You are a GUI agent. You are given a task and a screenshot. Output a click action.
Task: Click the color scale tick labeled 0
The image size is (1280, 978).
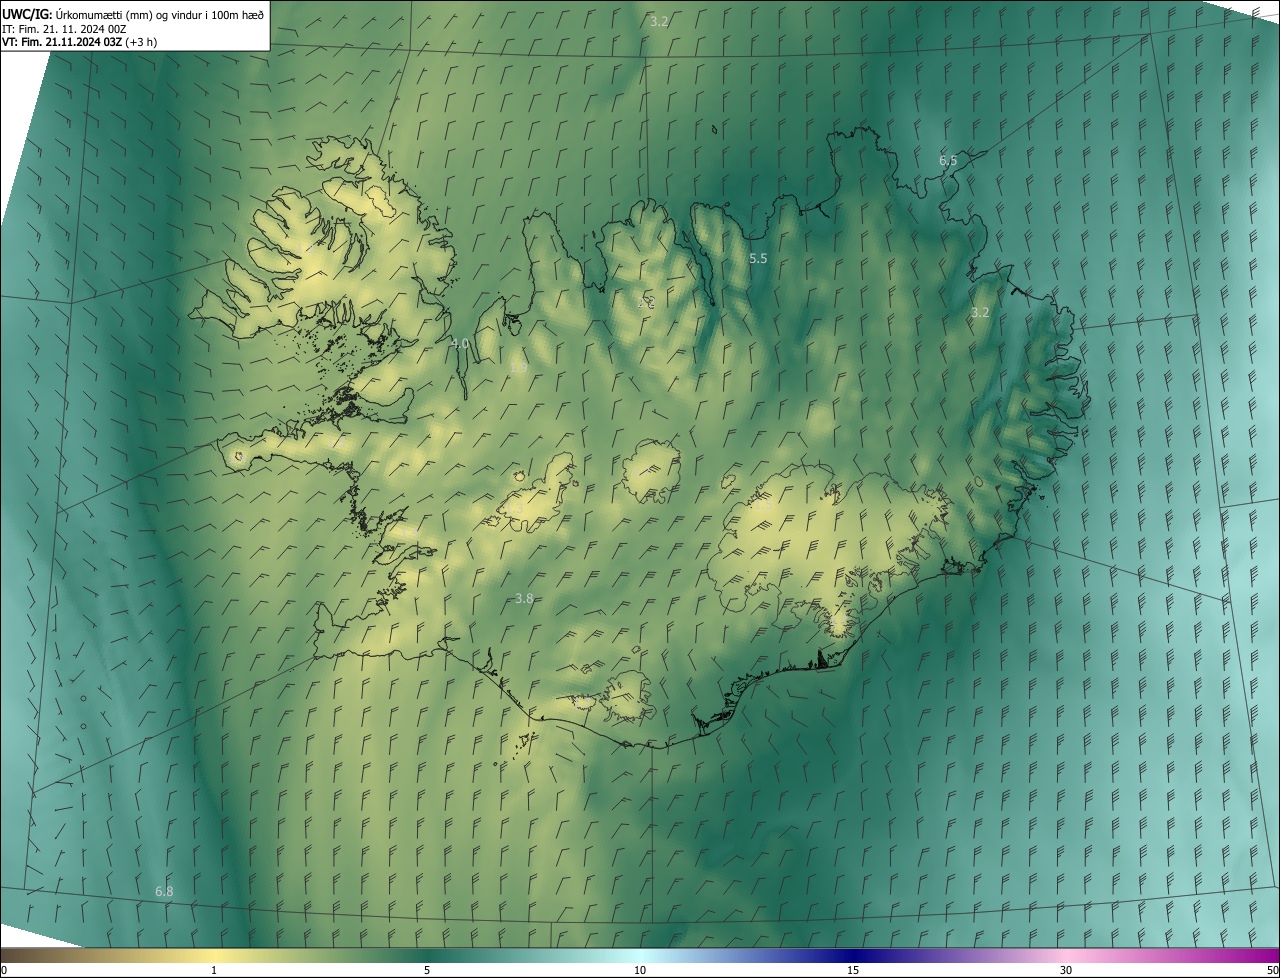3,970
